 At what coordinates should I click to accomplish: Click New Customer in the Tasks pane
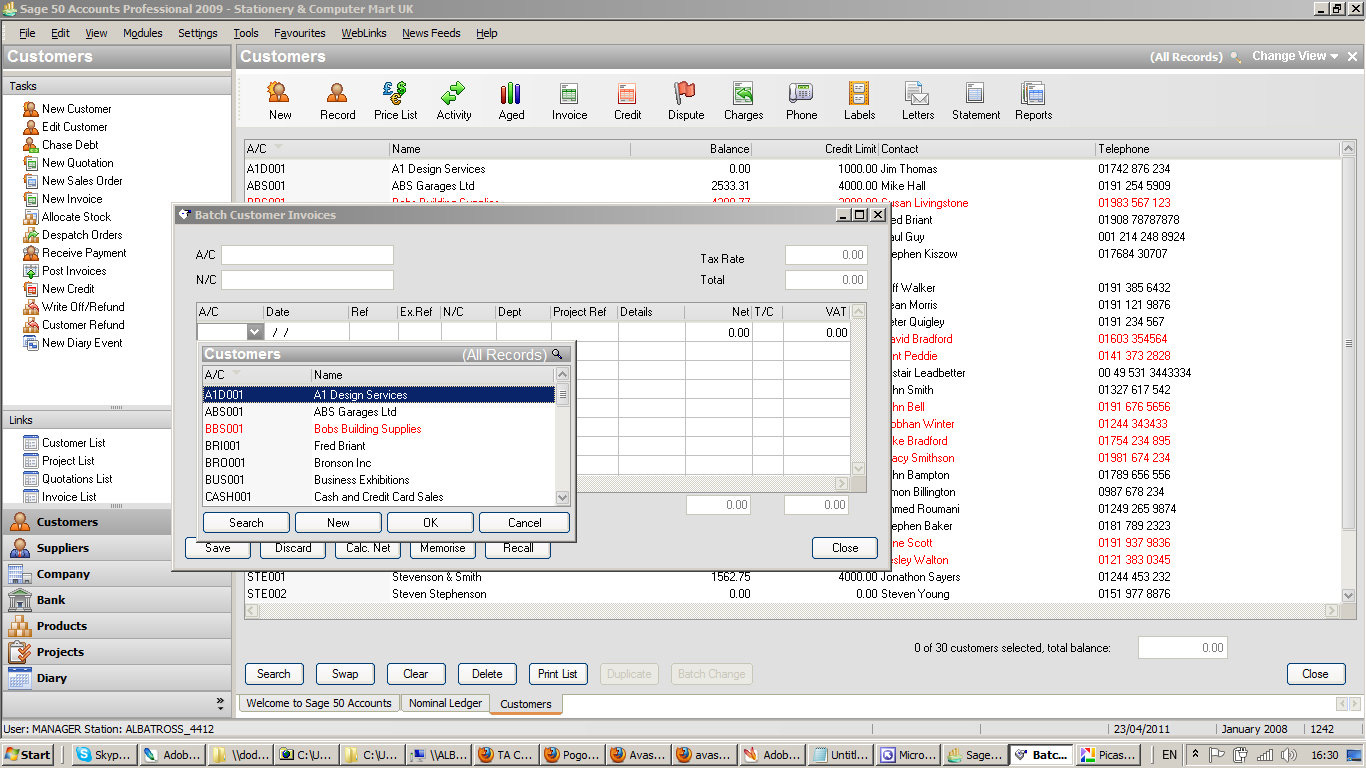77,109
